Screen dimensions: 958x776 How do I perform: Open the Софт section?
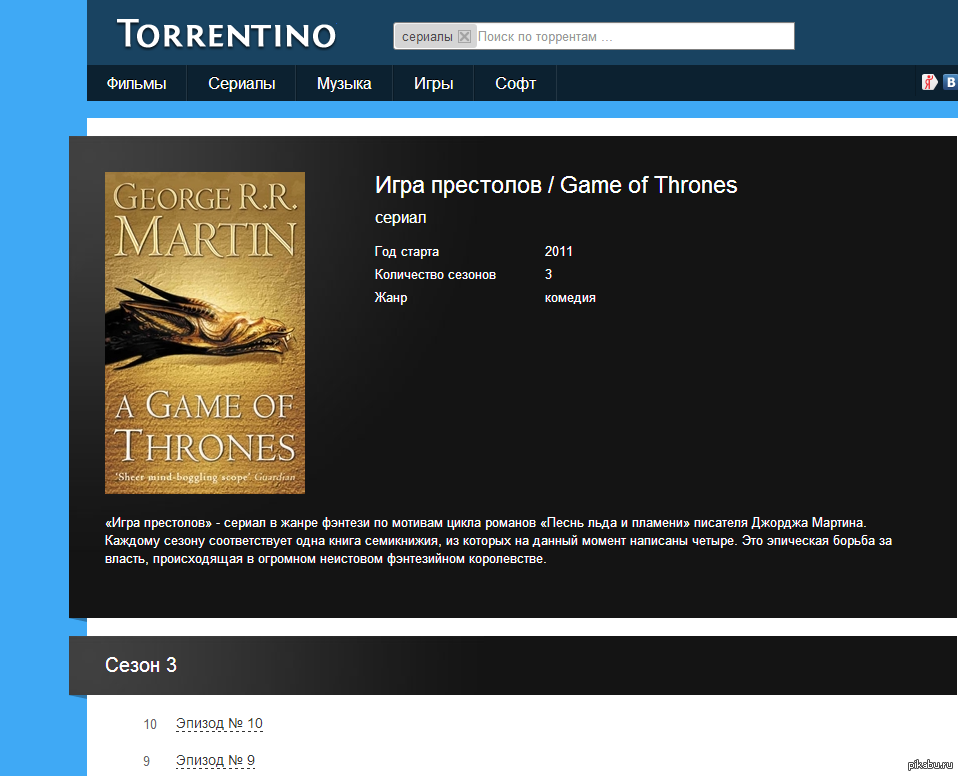click(515, 84)
